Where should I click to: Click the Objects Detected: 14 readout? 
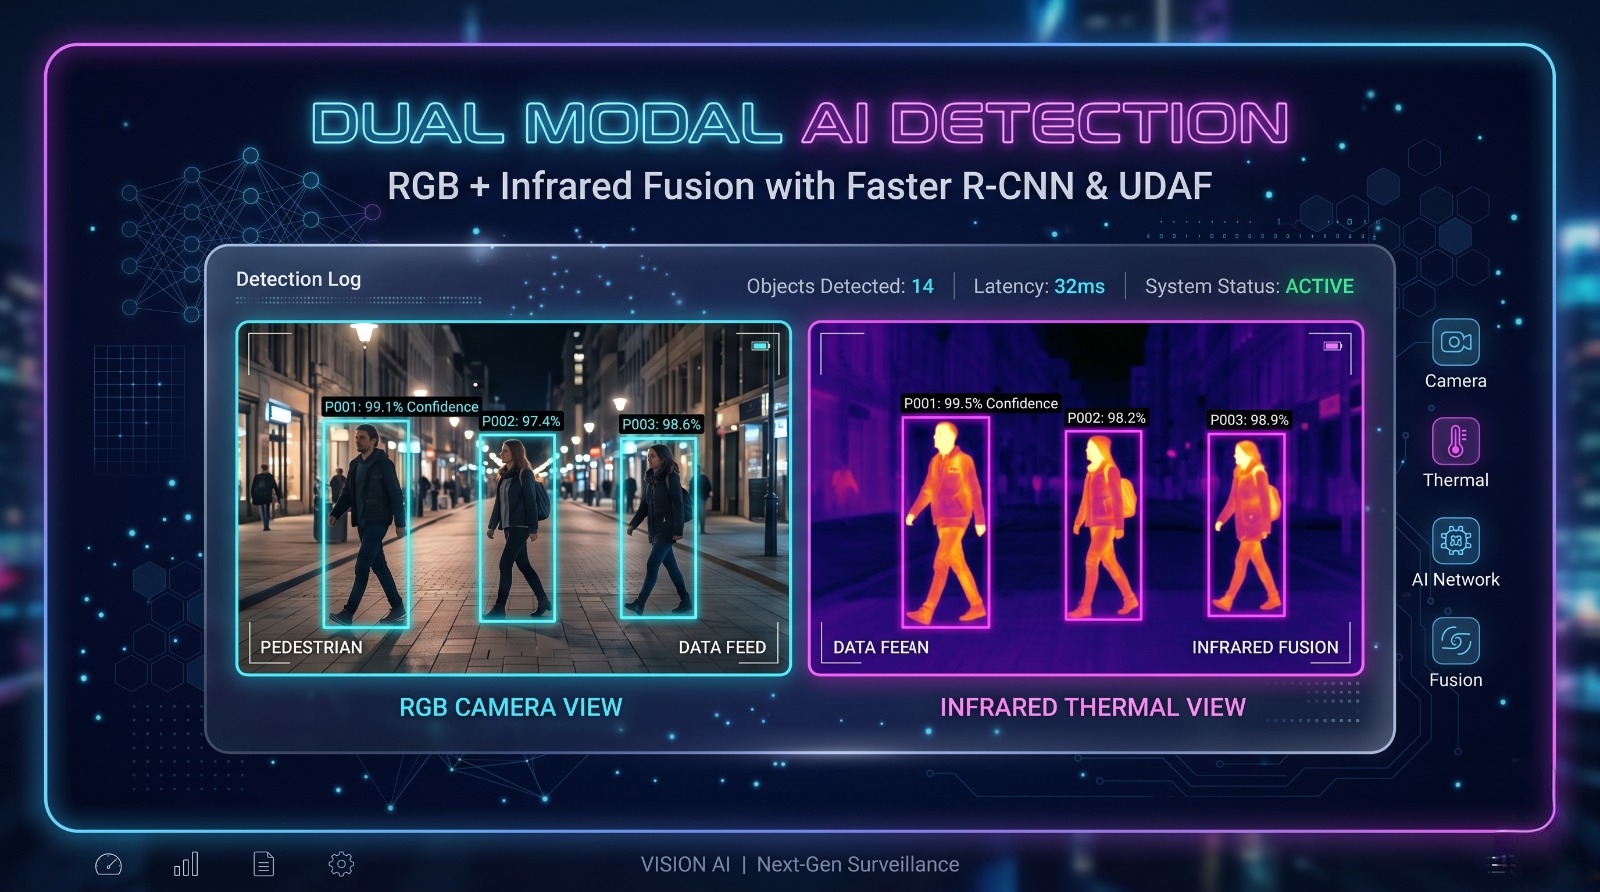pos(840,286)
